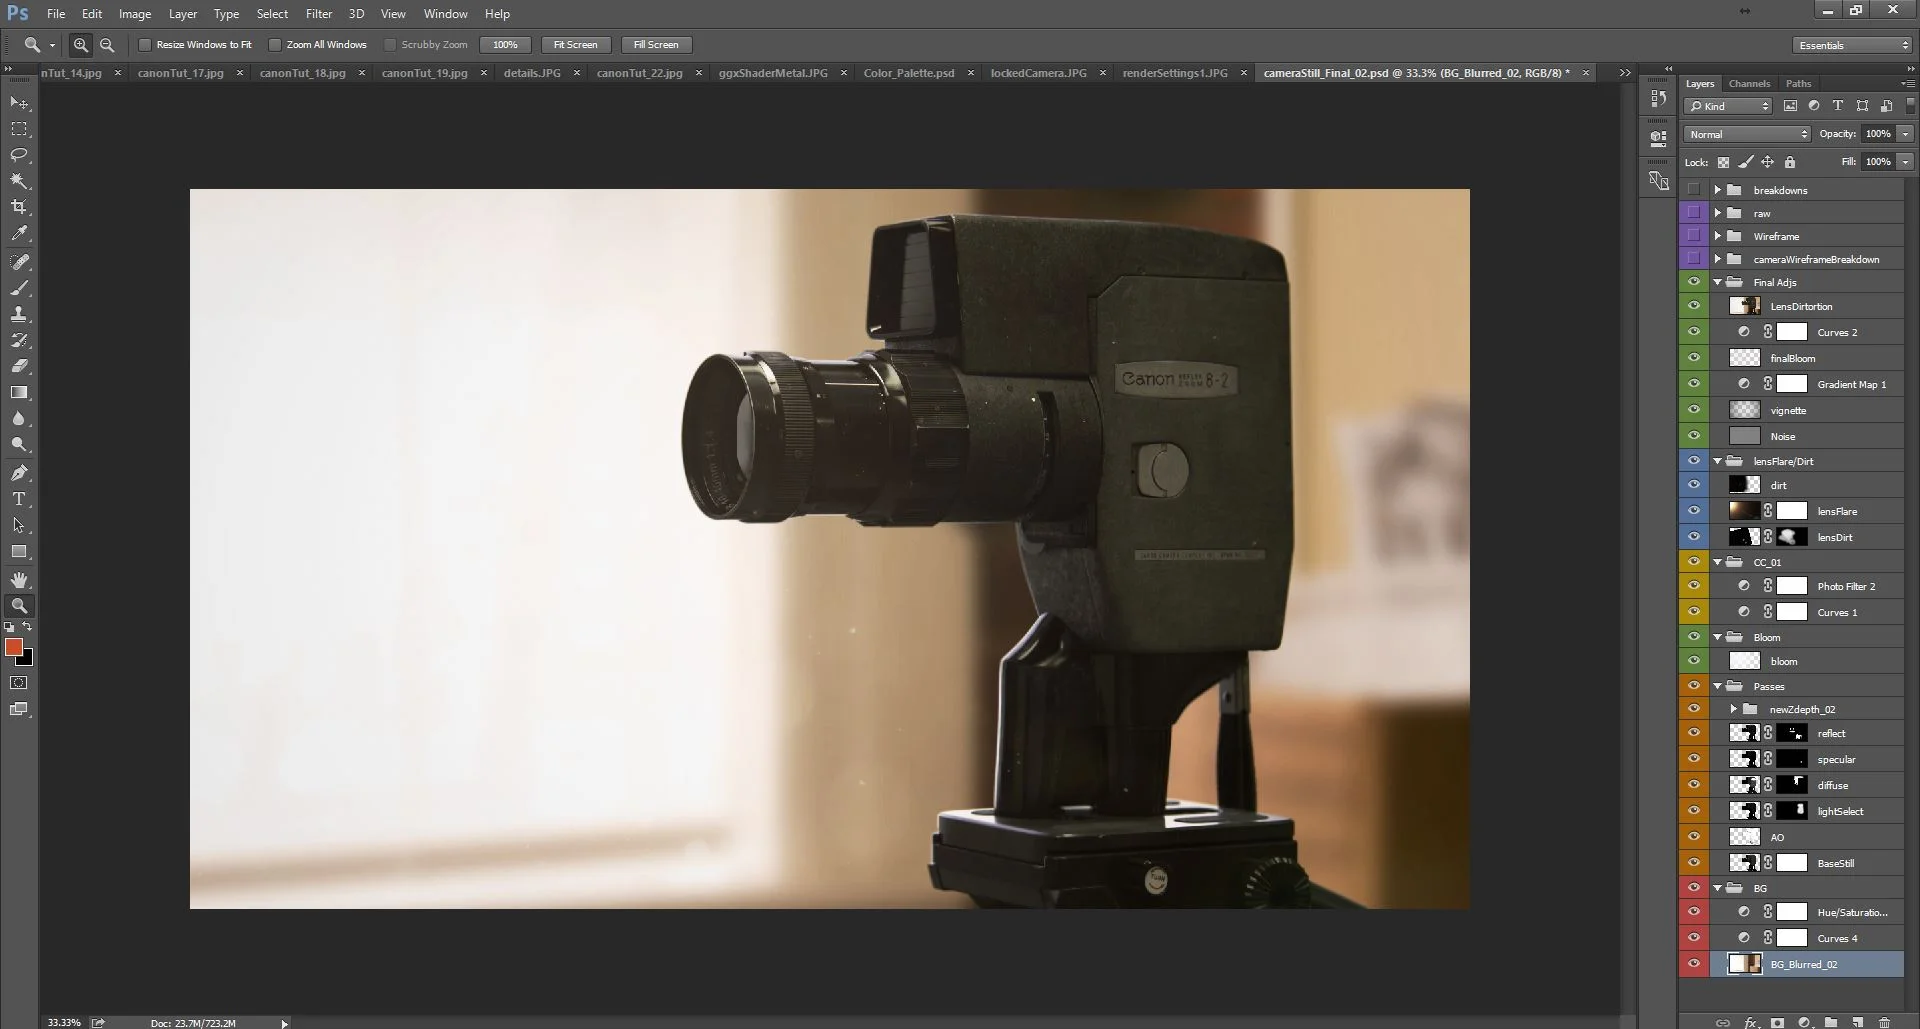Viewport: 1920px width, 1029px height.
Task: Select the Crop tool
Action: tap(19, 207)
